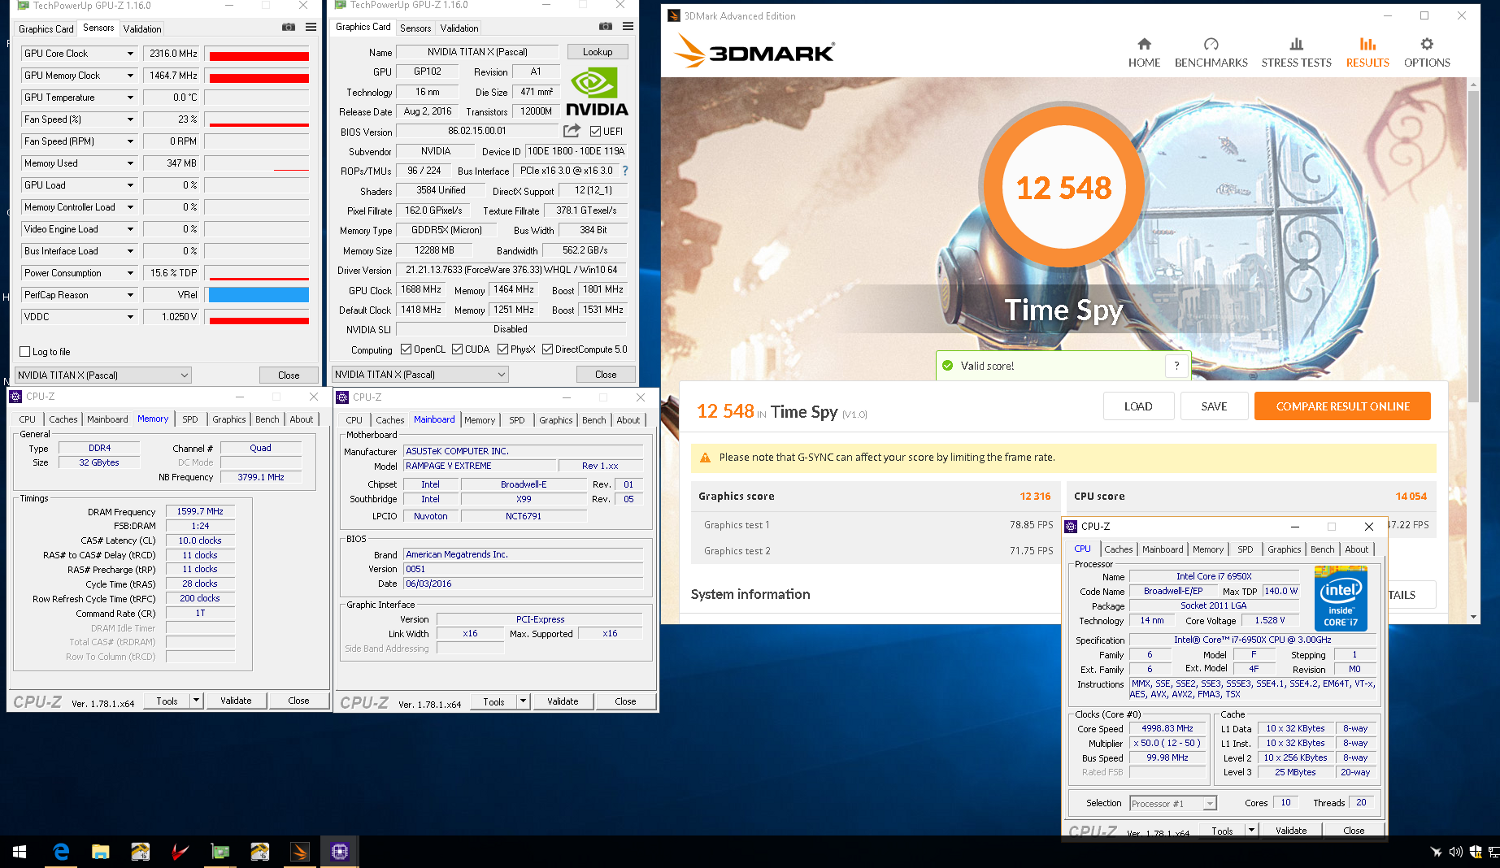Open the Processor #1 selection dropdown

(1173, 803)
